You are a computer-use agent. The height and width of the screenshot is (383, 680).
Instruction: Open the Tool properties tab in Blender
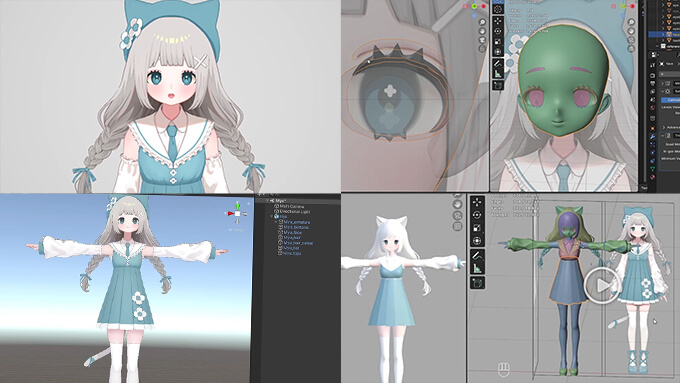[652, 65]
